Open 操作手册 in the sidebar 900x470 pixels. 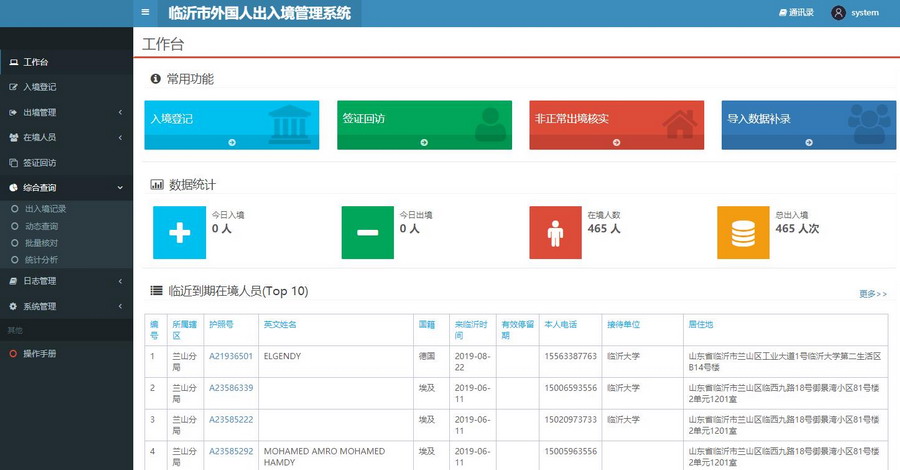[x=66, y=354]
